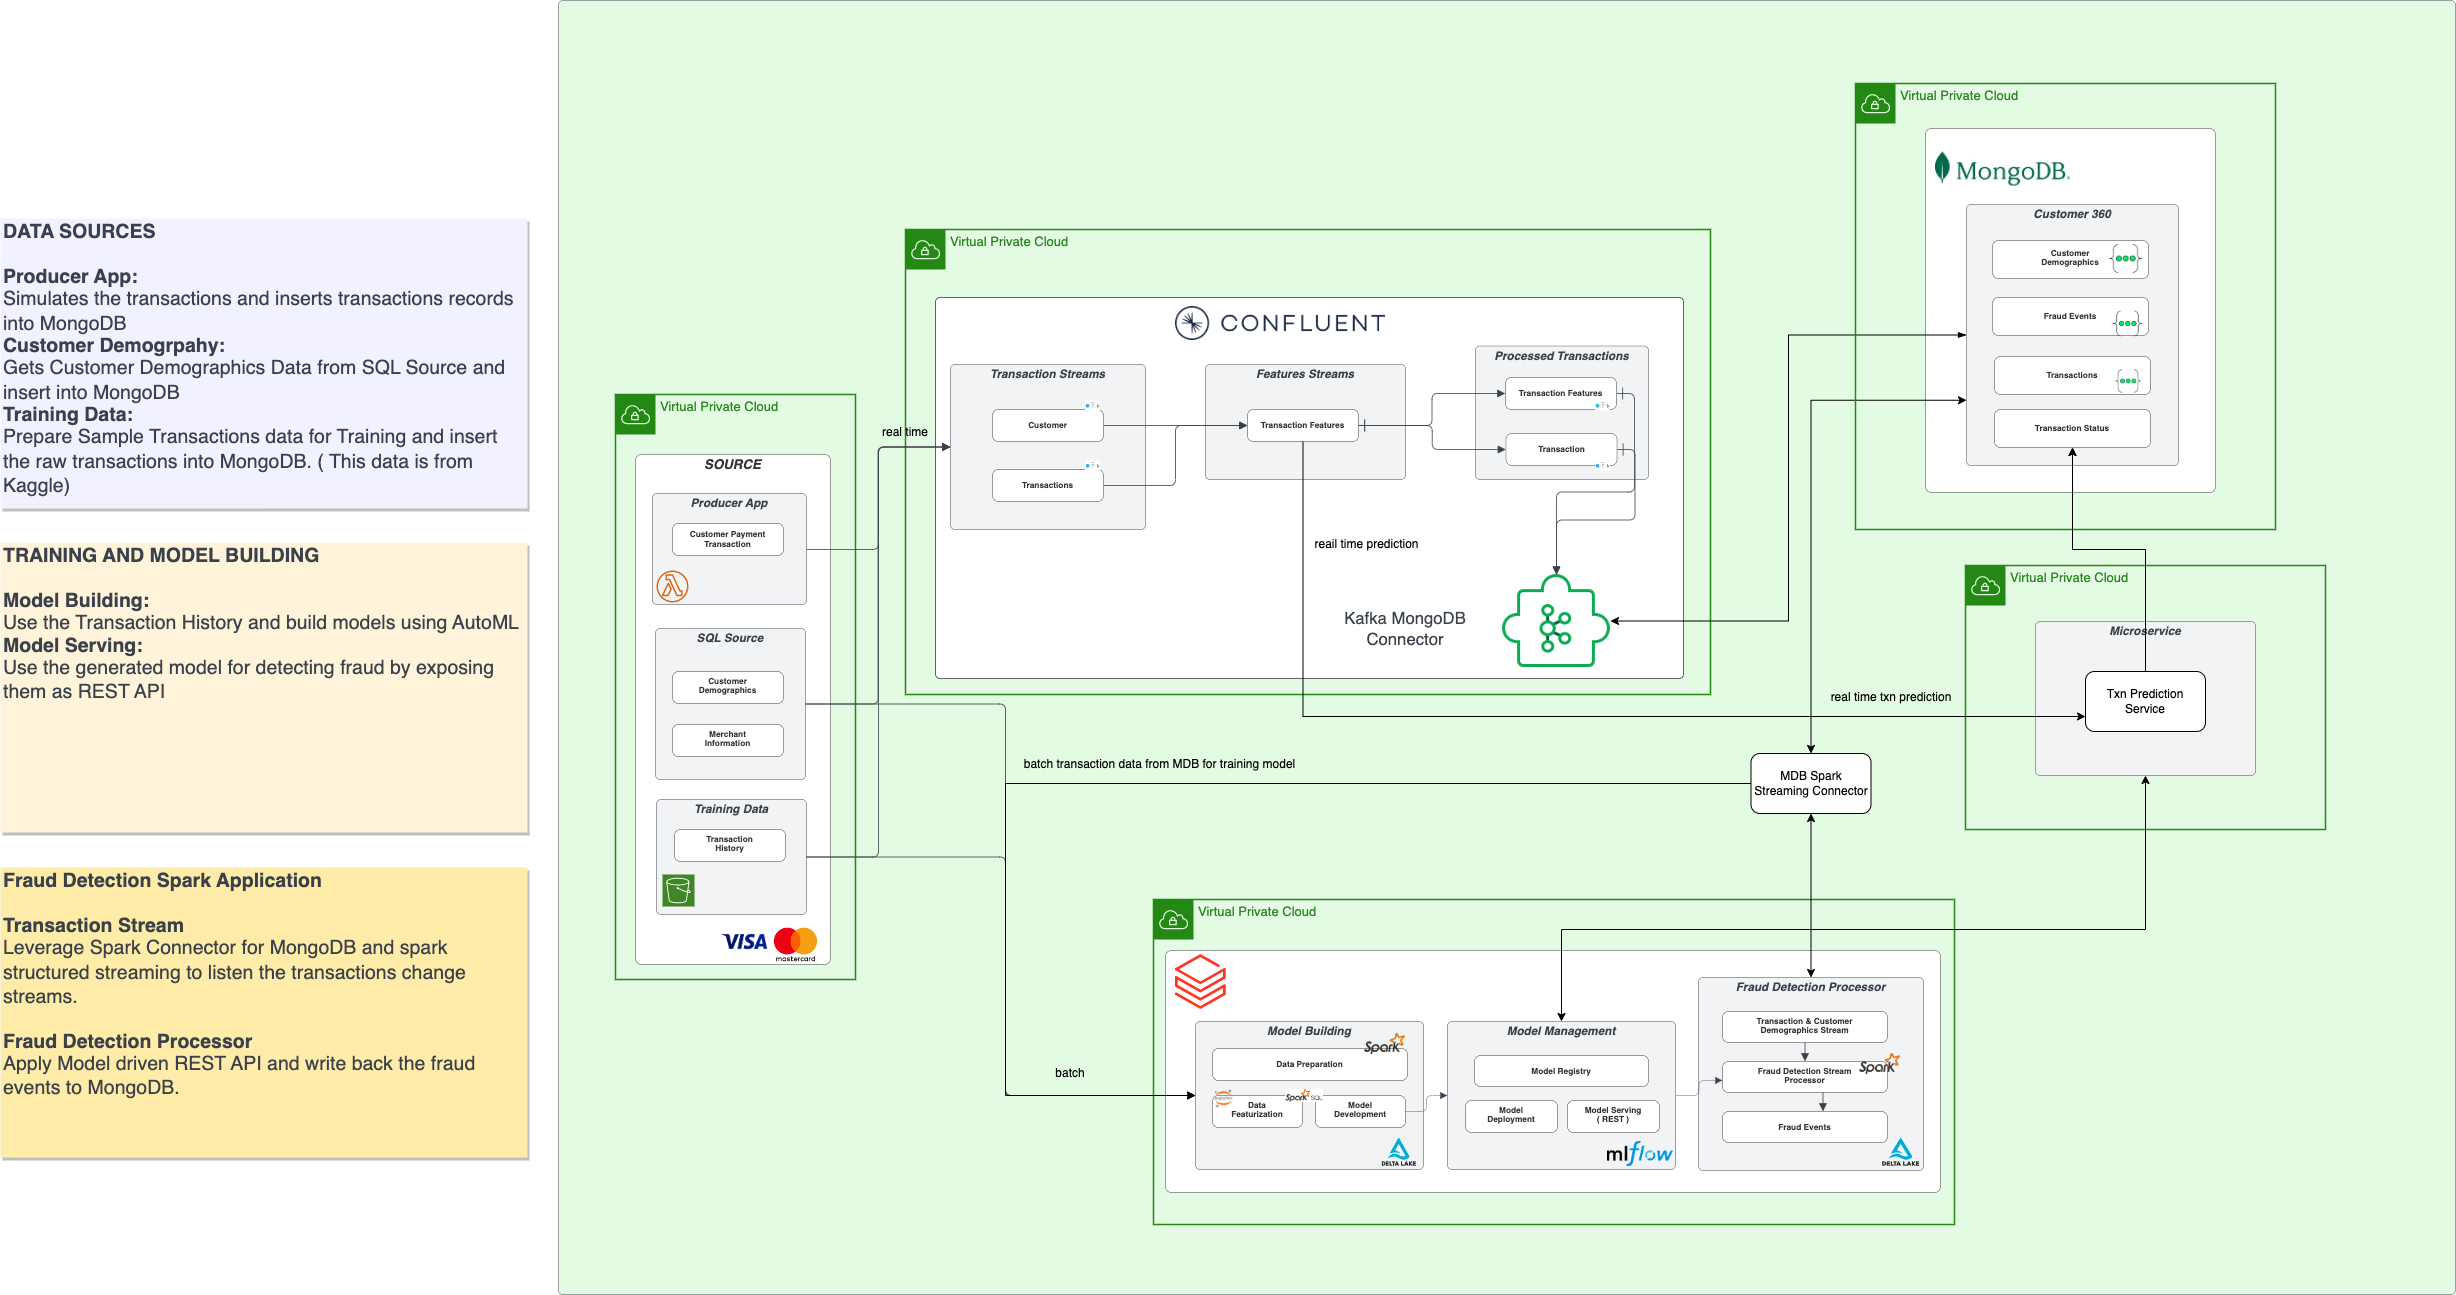Click the red Databricks layers icon
The width and height of the screenshot is (2456, 1295).
[1199, 981]
